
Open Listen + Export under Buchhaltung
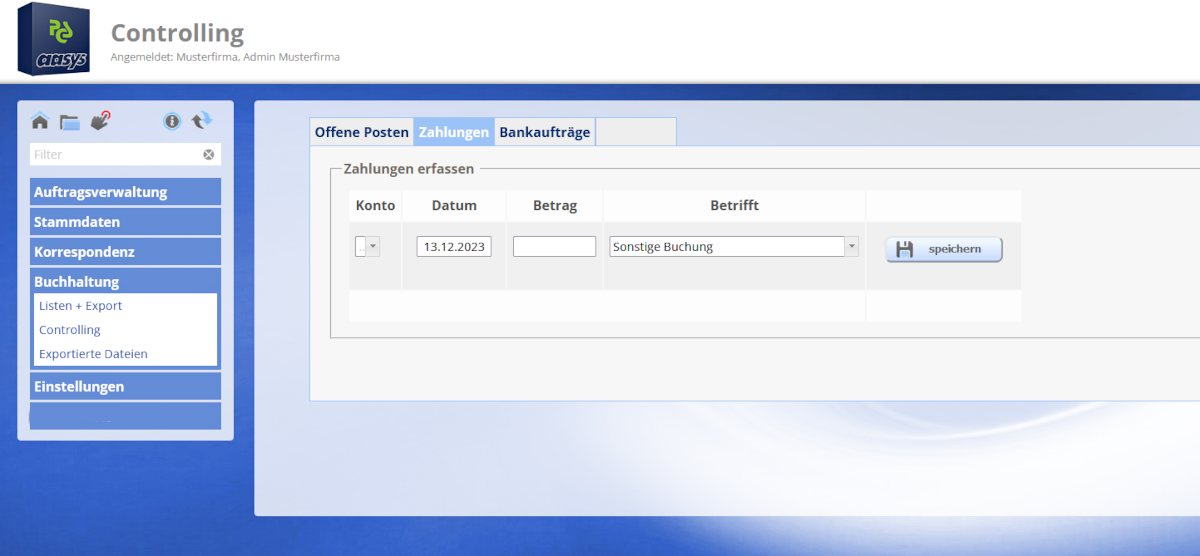[x=80, y=306]
